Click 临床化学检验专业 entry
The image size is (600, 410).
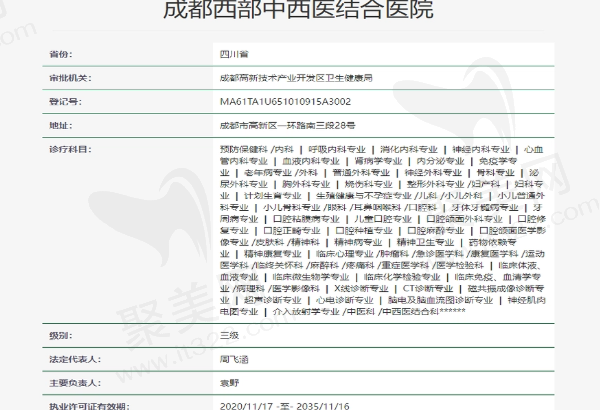tap(402, 277)
